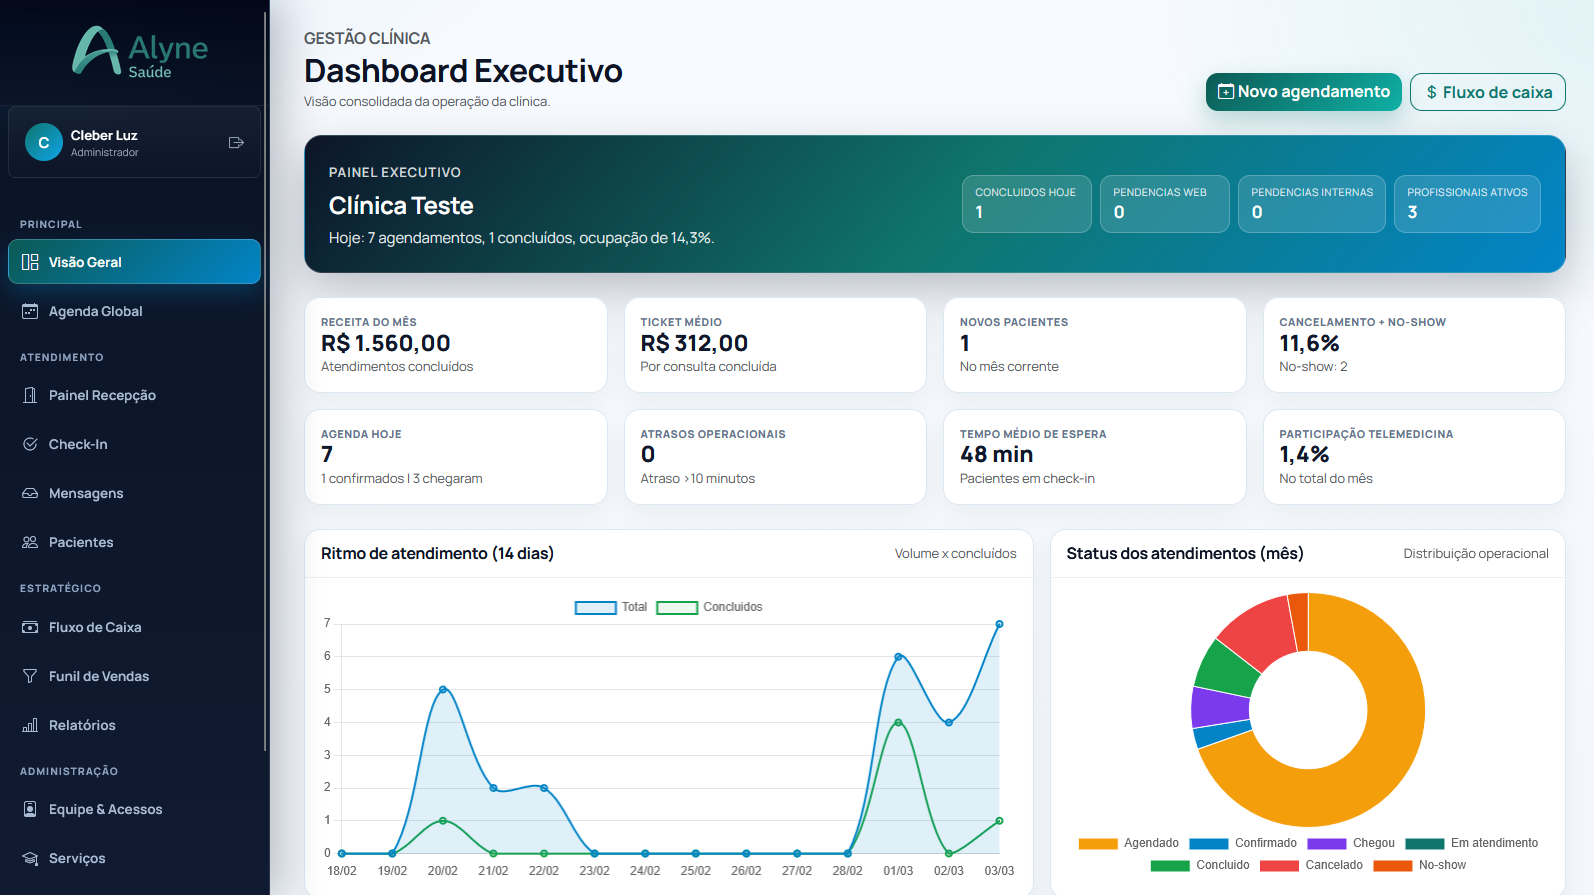Click the Receita do Mês card
Viewport: 1594px width, 895px height.
pyautogui.click(x=455, y=345)
